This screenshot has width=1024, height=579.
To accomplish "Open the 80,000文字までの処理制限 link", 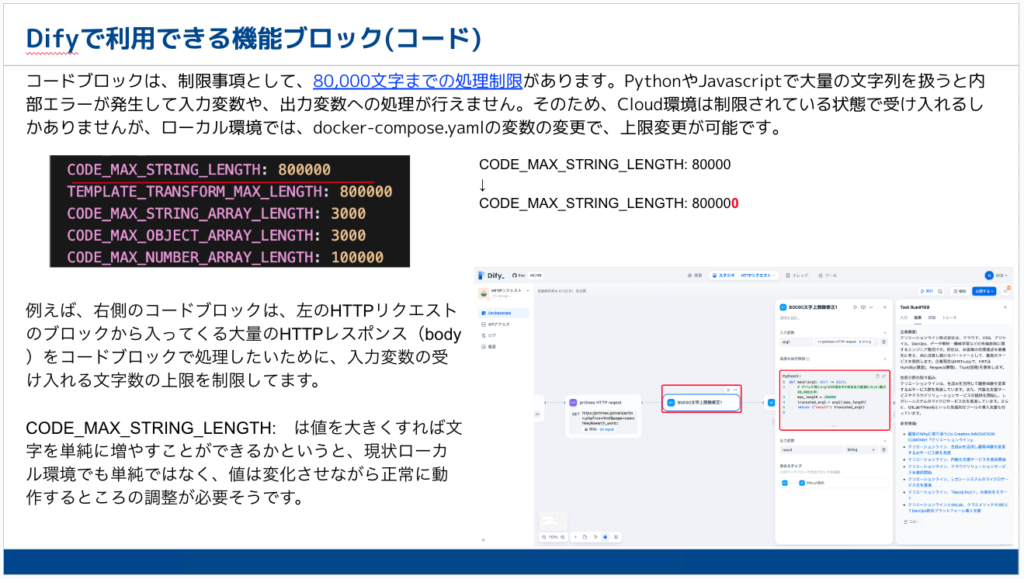I will [x=417, y=81].
